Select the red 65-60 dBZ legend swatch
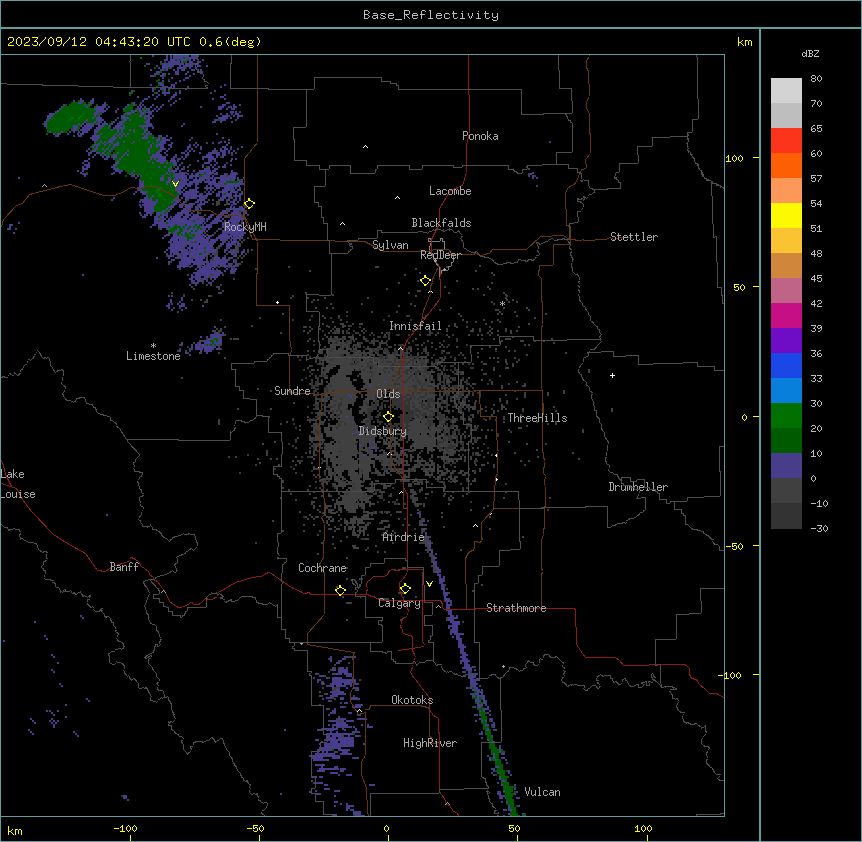 (786, 141)
